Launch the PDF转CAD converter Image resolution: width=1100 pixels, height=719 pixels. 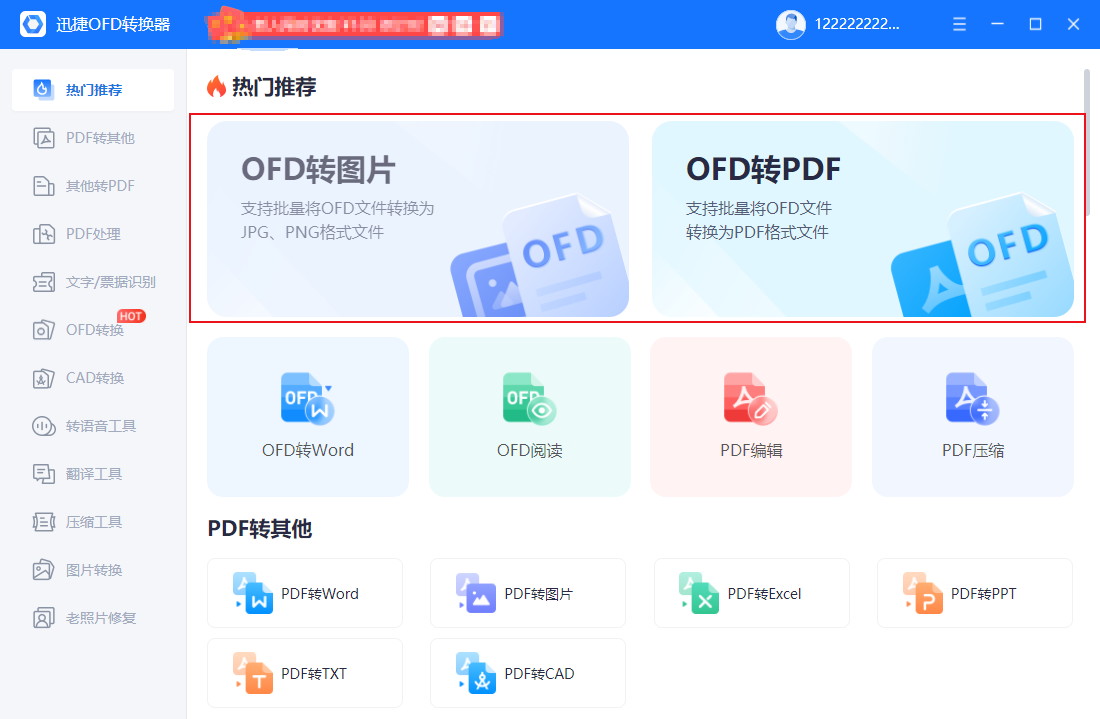click(527, 672)
